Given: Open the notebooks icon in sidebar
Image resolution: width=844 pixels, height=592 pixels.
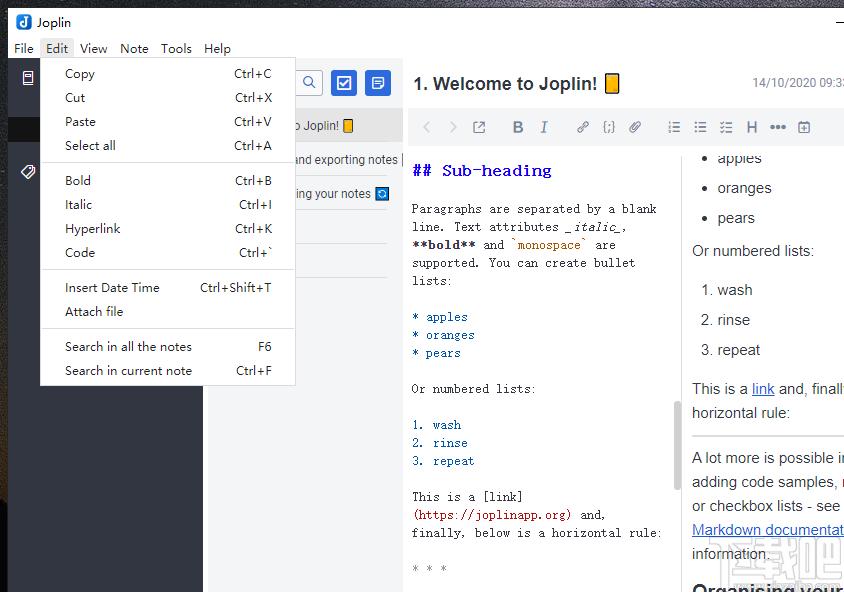Looking at the screenshot, I should (x=28, y=78).
